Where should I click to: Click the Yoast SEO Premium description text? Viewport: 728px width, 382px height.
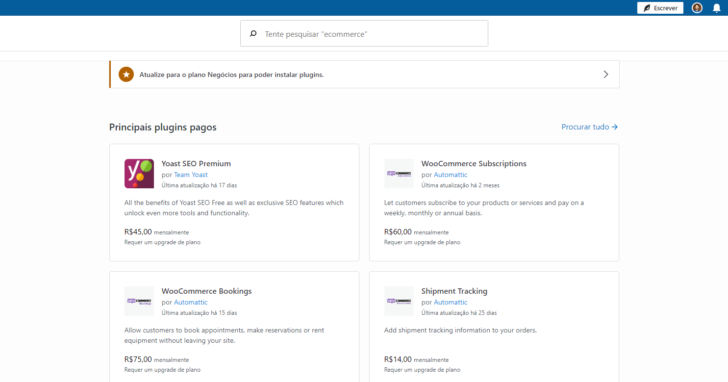tap(234, 208)
